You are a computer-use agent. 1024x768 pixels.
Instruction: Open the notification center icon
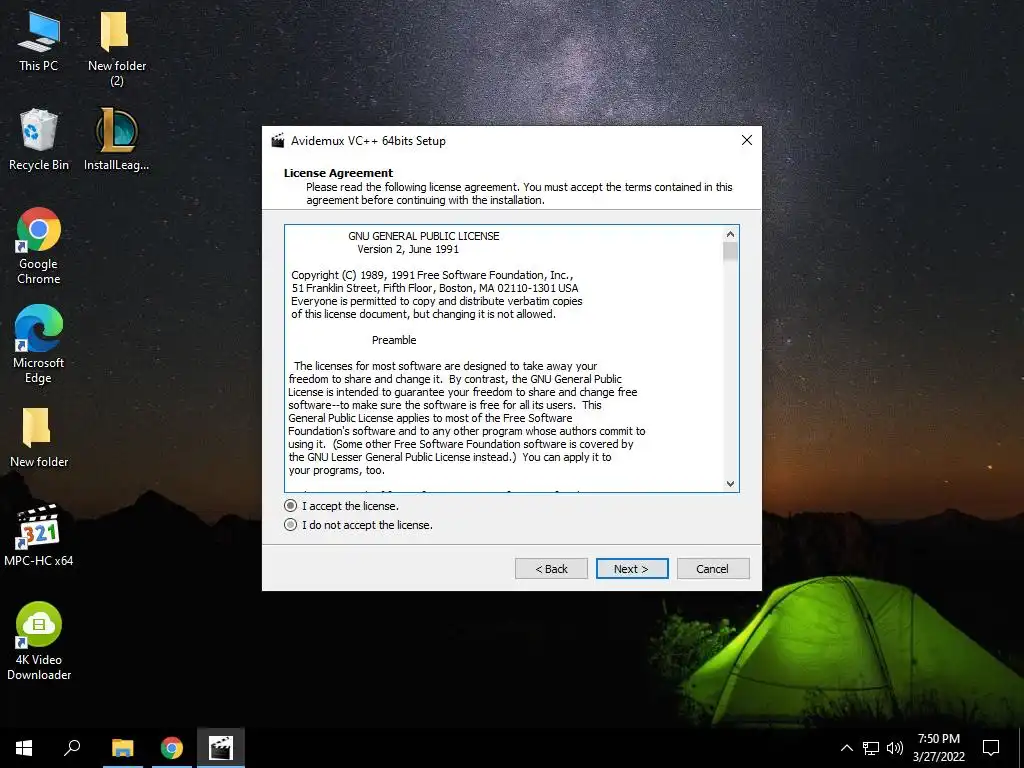[991, 748]
